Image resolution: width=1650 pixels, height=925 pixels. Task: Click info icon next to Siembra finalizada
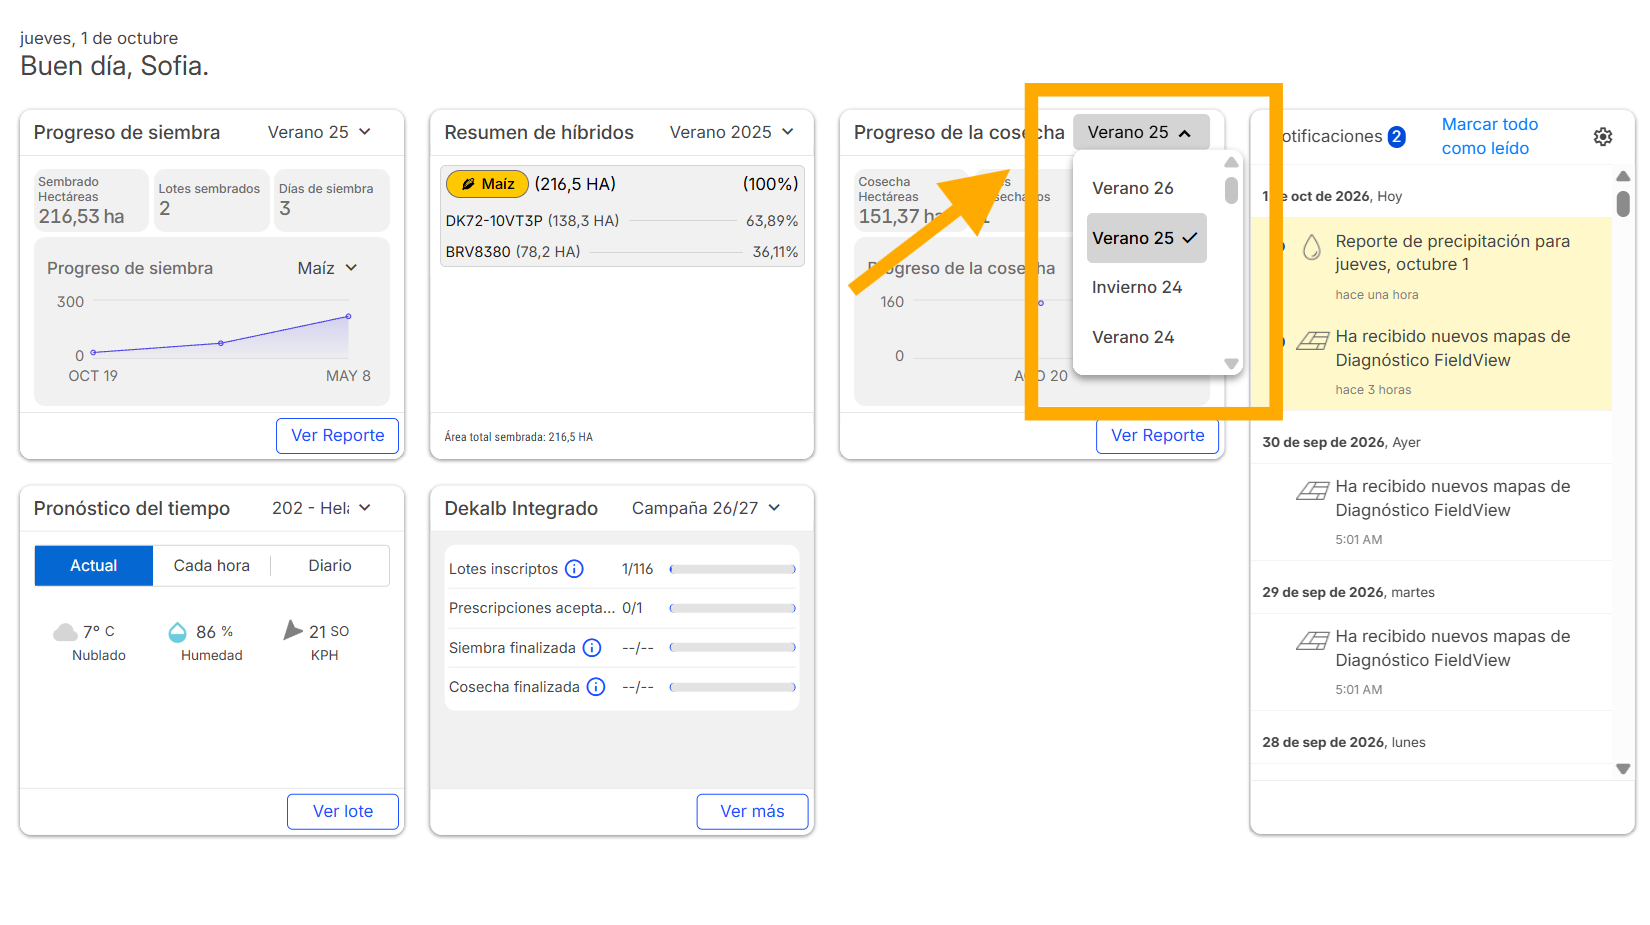tap(592, 648)
